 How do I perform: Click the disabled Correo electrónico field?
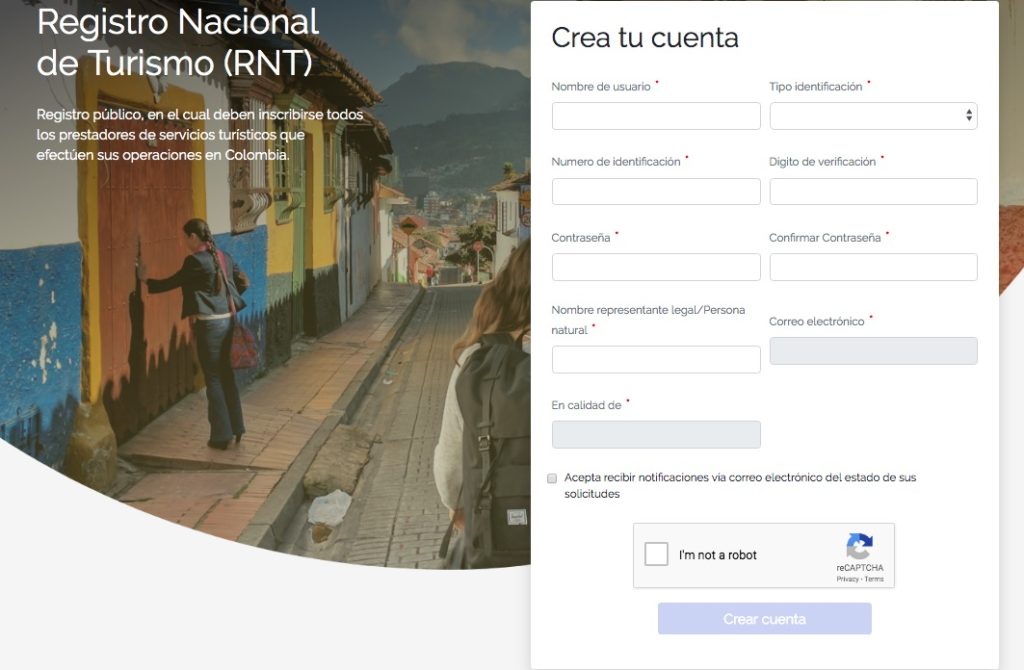[x=872, y=350]
